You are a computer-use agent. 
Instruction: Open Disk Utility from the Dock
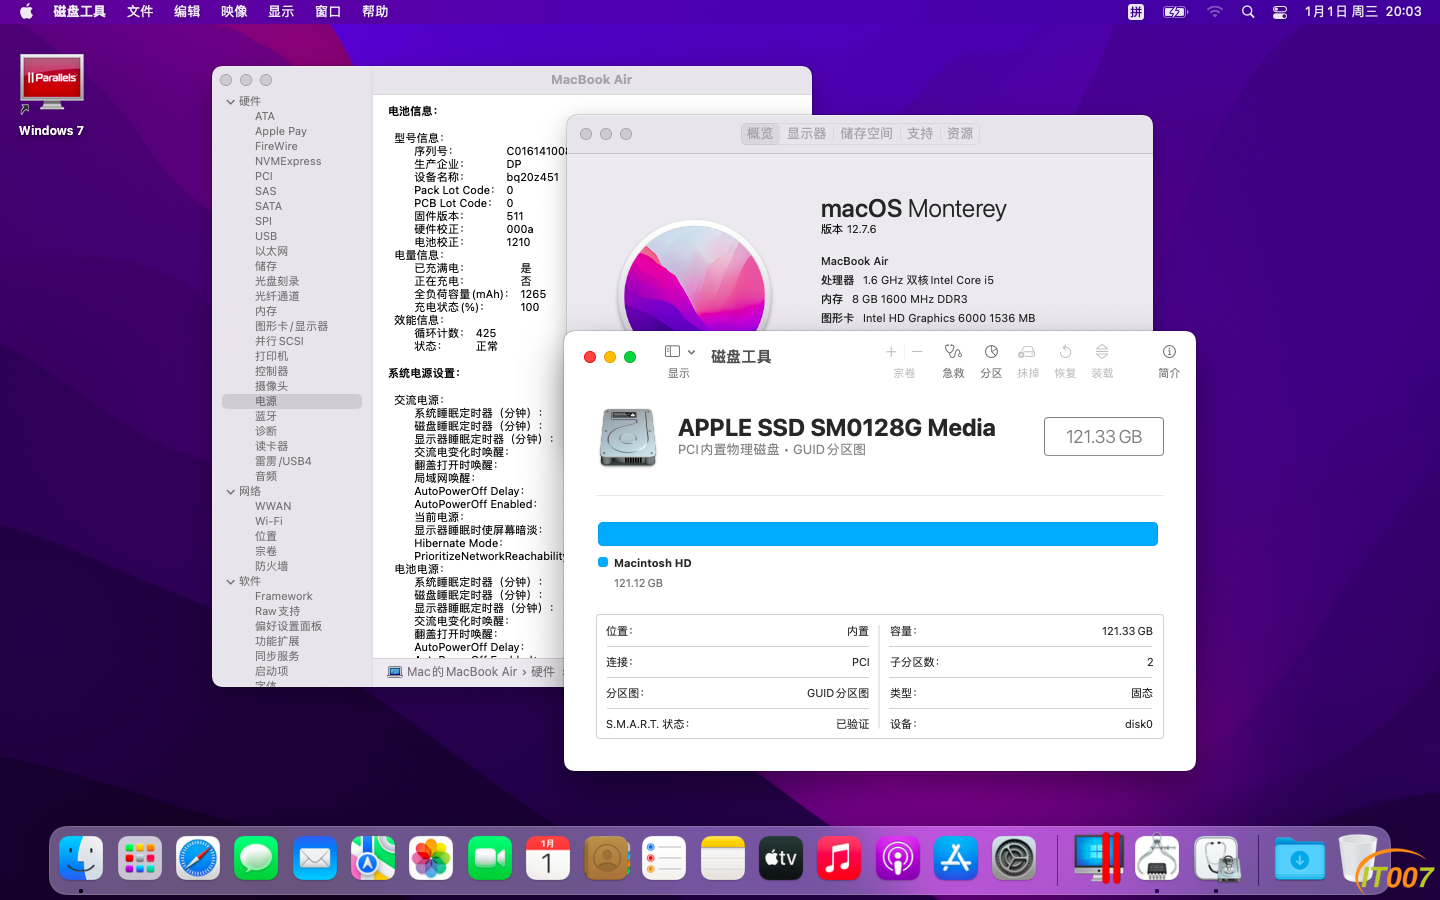(1216, 858)
